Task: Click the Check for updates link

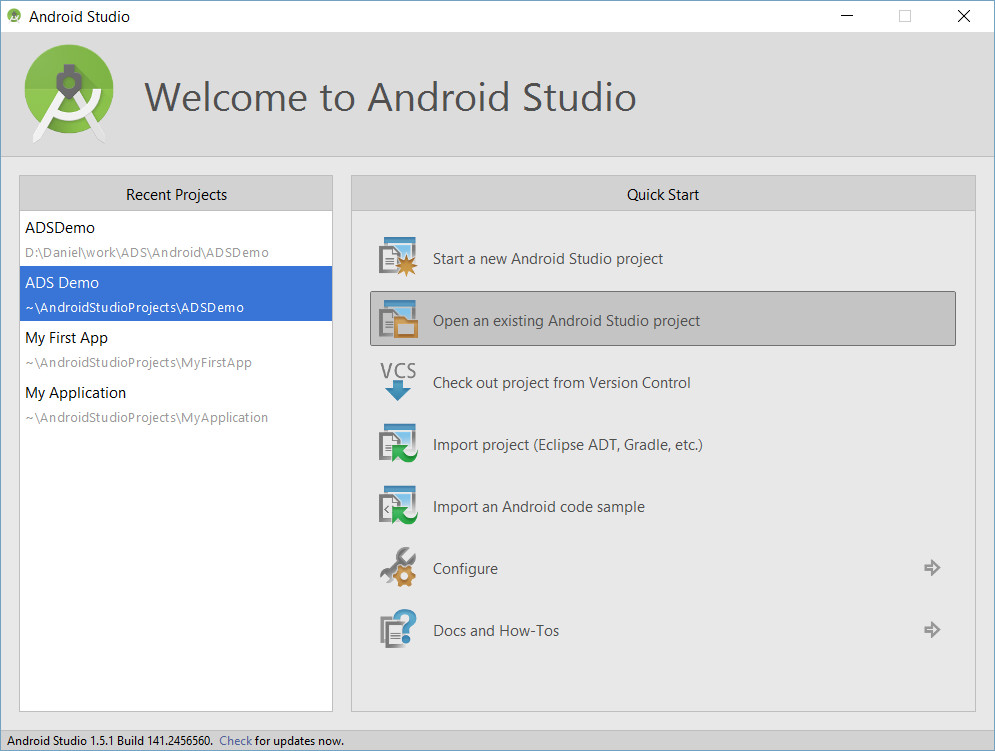Action: pos(235,741)
